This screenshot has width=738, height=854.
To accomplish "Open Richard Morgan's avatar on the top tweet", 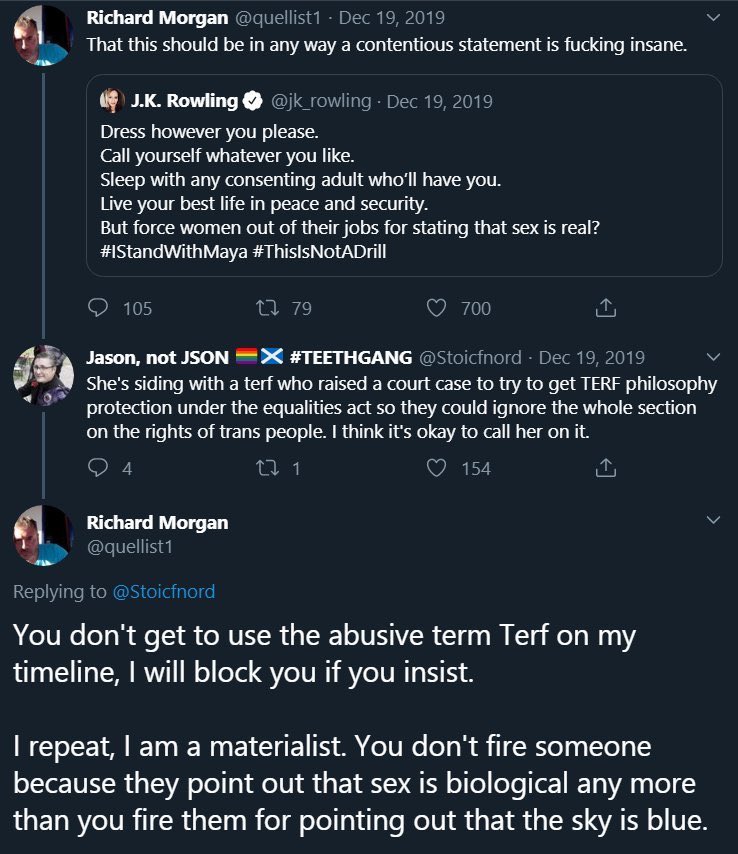I will tap(43, 36).
